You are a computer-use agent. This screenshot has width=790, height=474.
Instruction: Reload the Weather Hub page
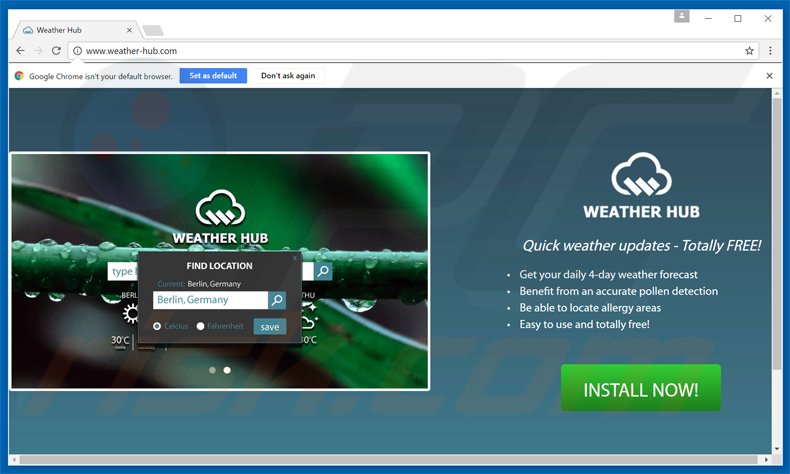pyautogui.click(x=56, y=50)
